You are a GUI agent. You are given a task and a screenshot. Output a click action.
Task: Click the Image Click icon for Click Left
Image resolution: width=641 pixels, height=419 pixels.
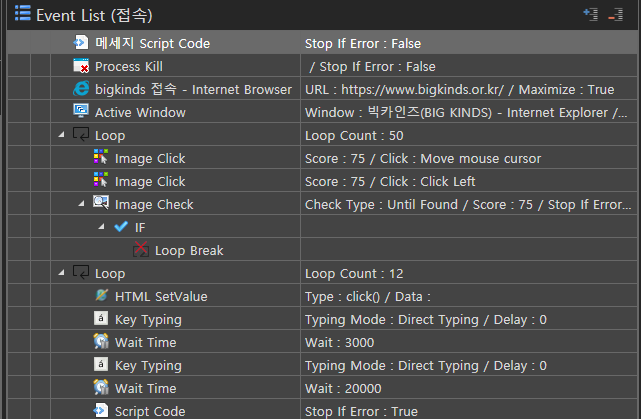click(x=101, y=179)
